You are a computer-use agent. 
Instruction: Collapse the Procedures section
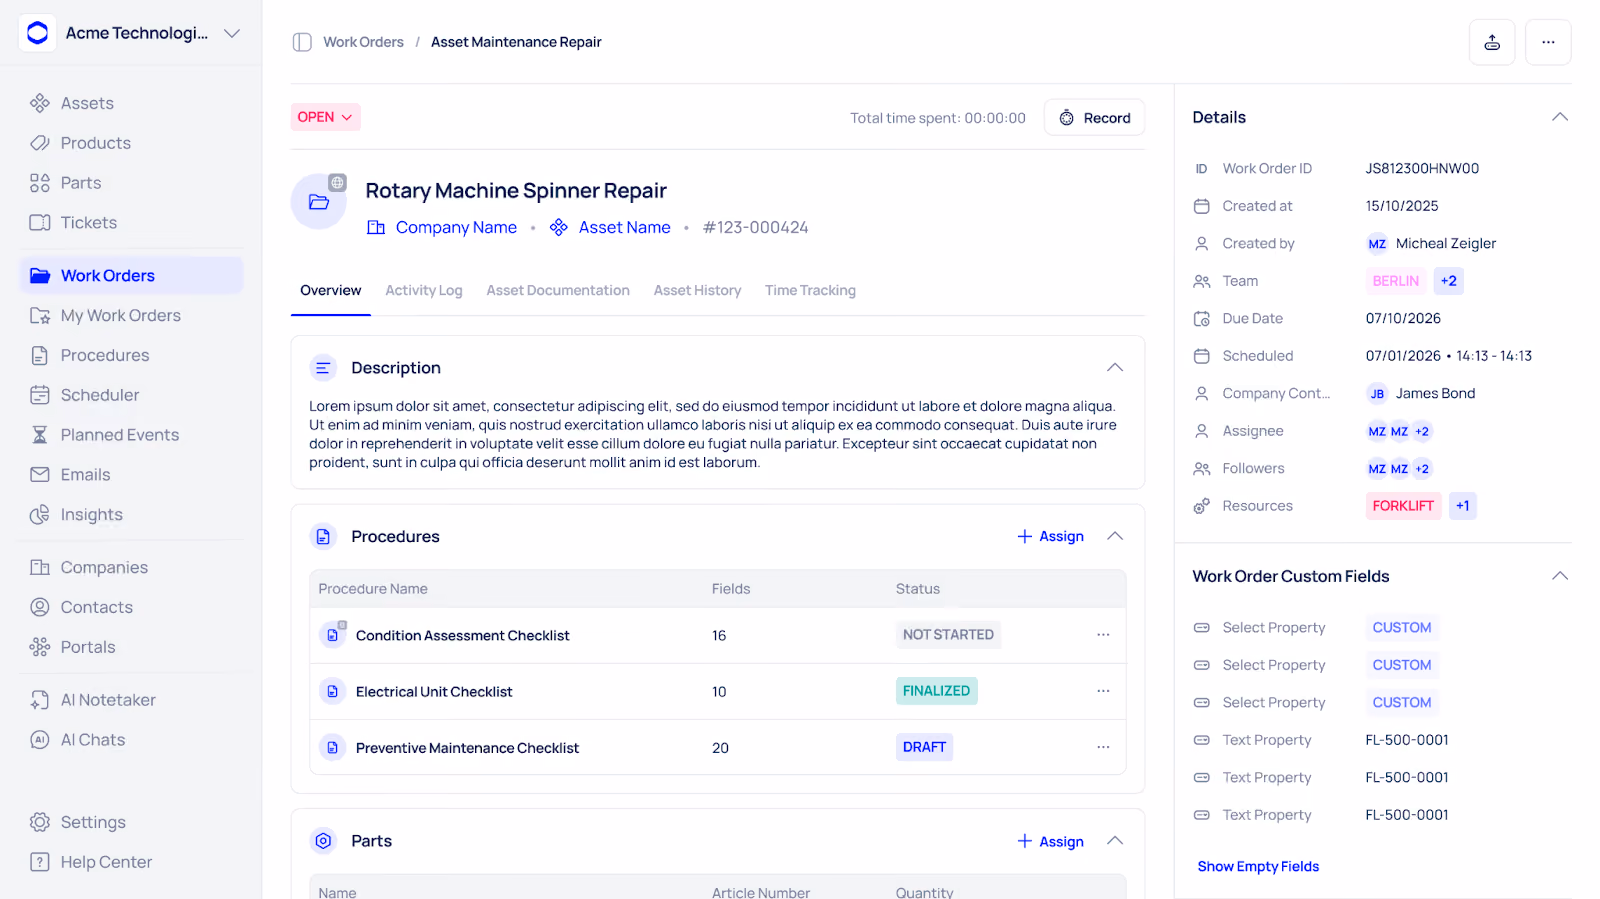click(x=1115, y=536)
